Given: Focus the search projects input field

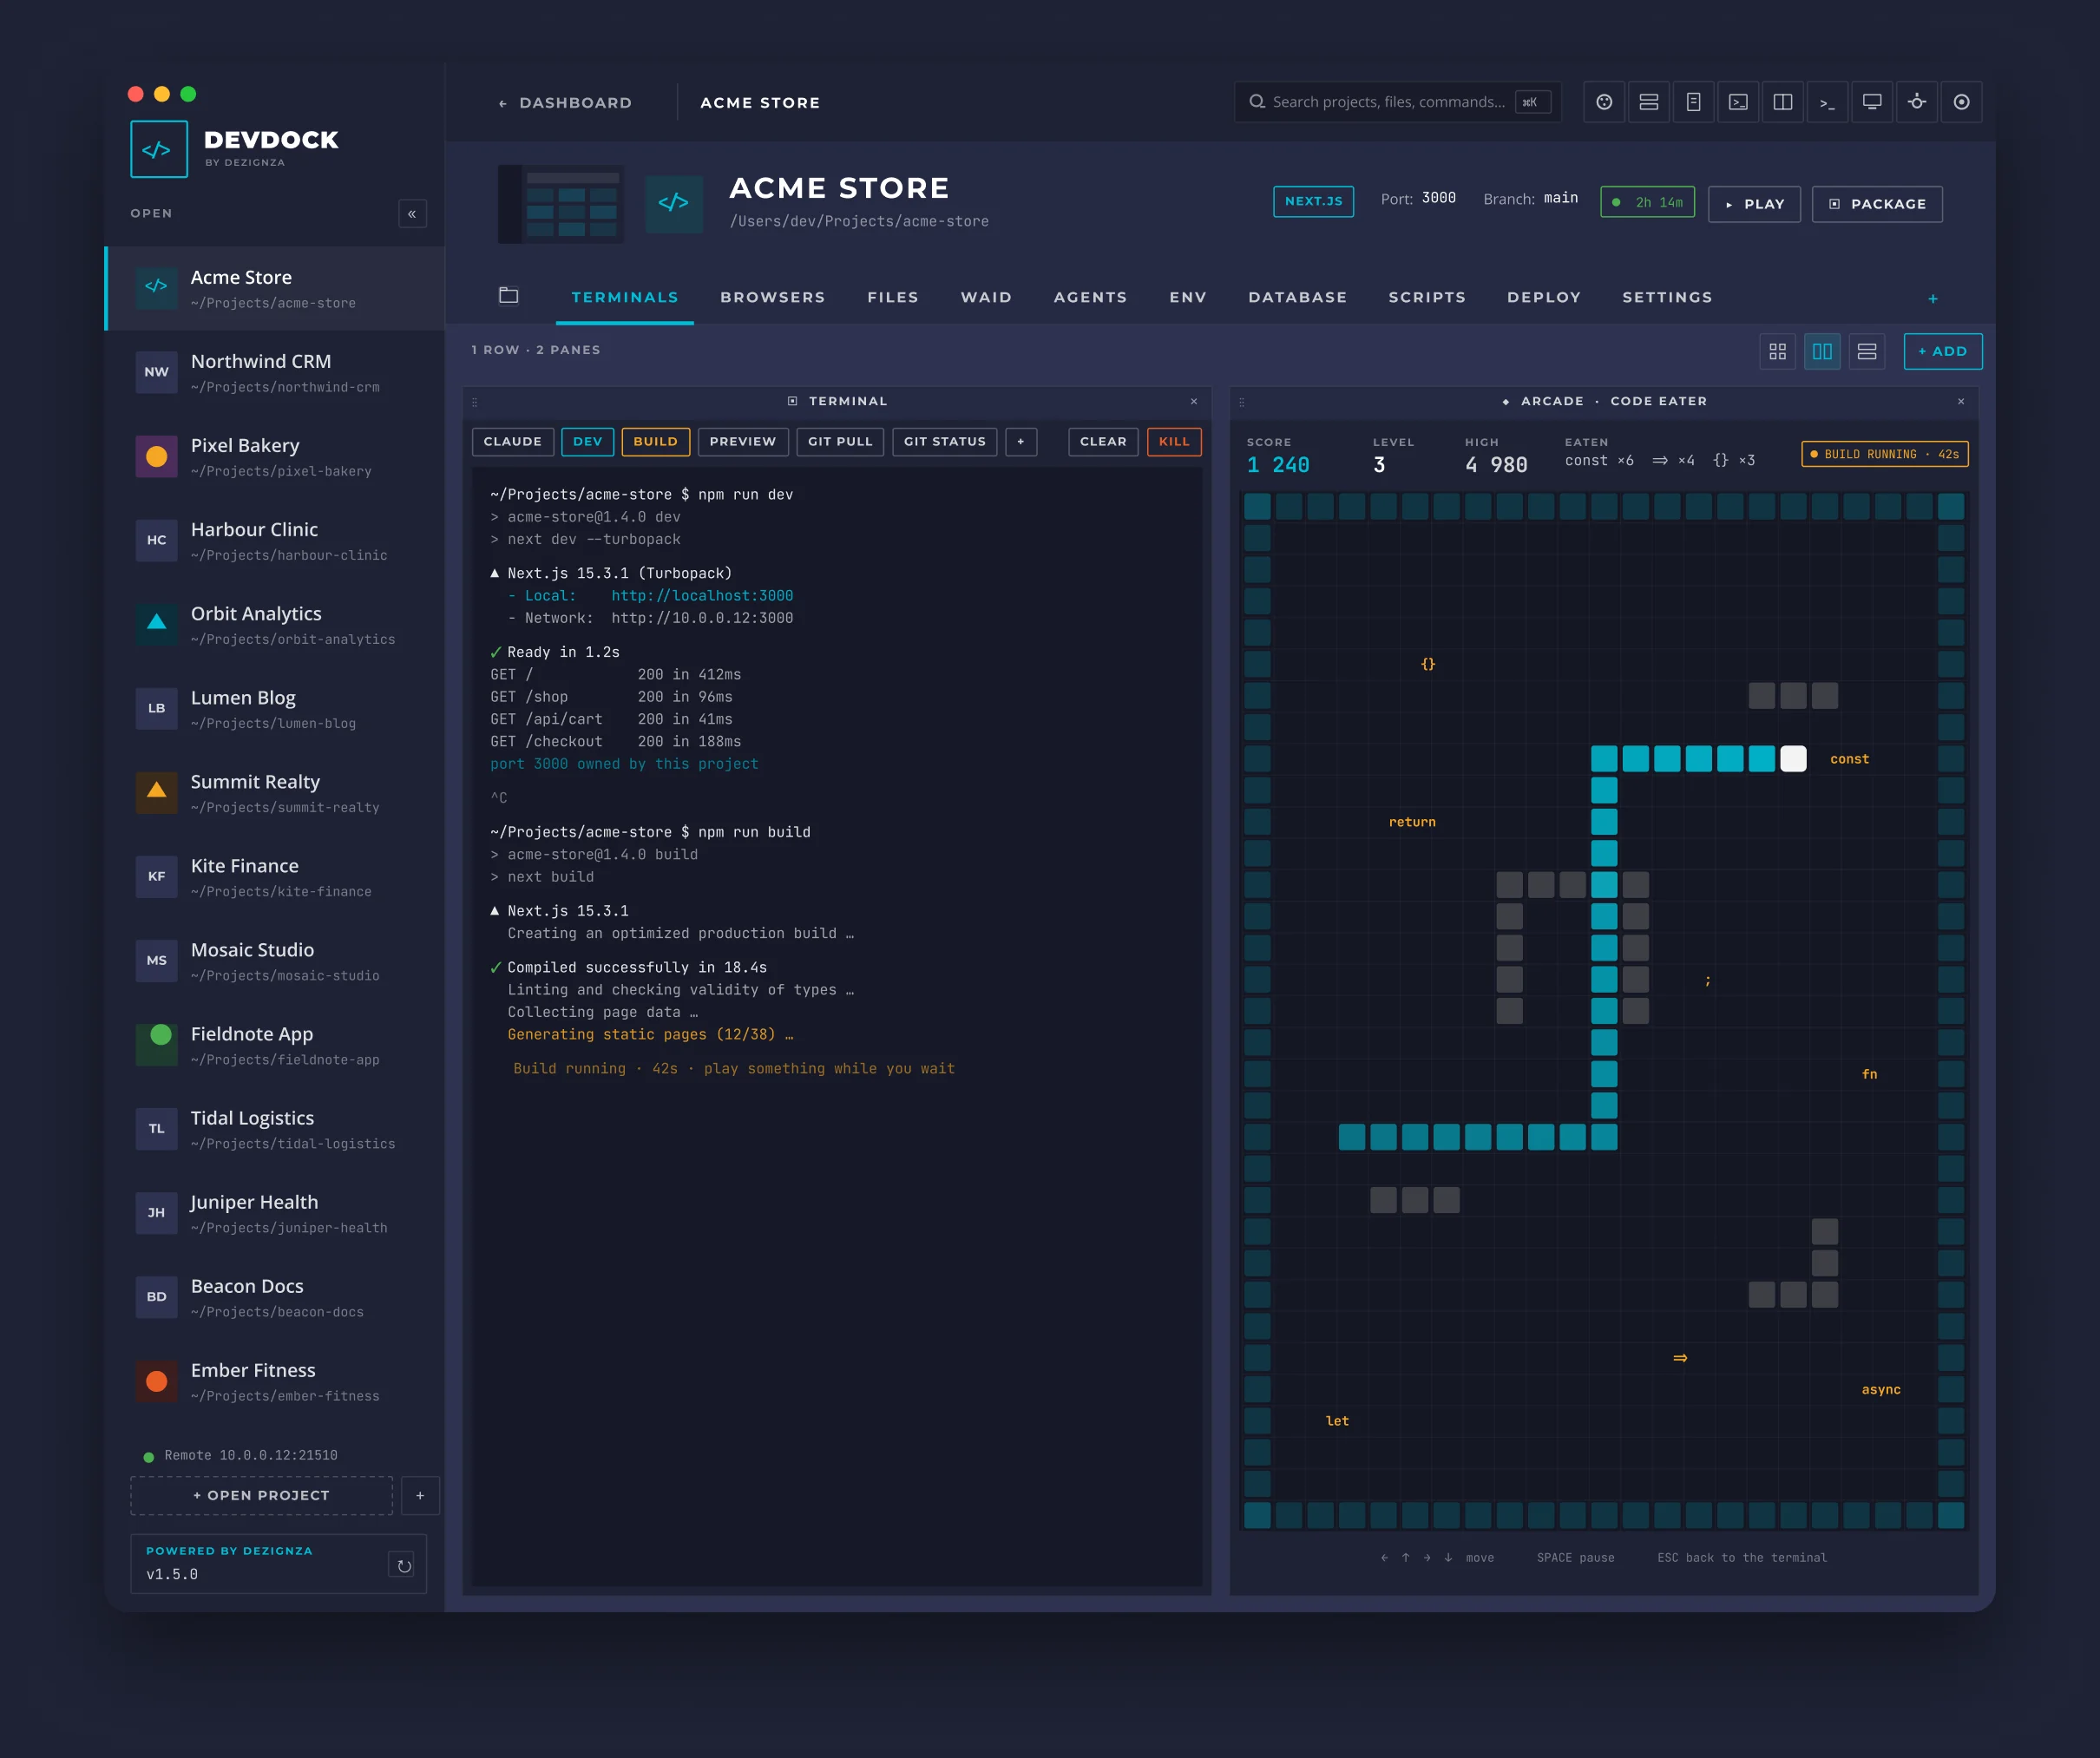Looking at the screenshot, I should (x=1397, y=102).
